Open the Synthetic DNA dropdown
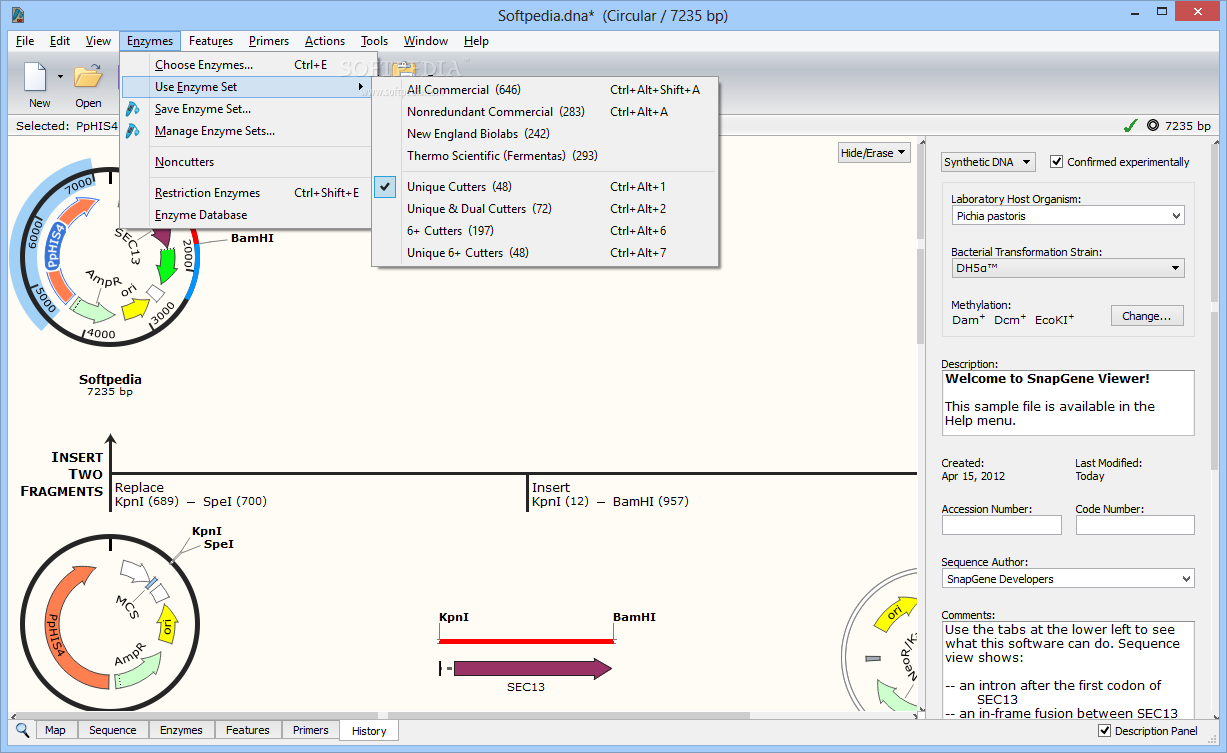The image size is (1227, 753). point(987,162)
